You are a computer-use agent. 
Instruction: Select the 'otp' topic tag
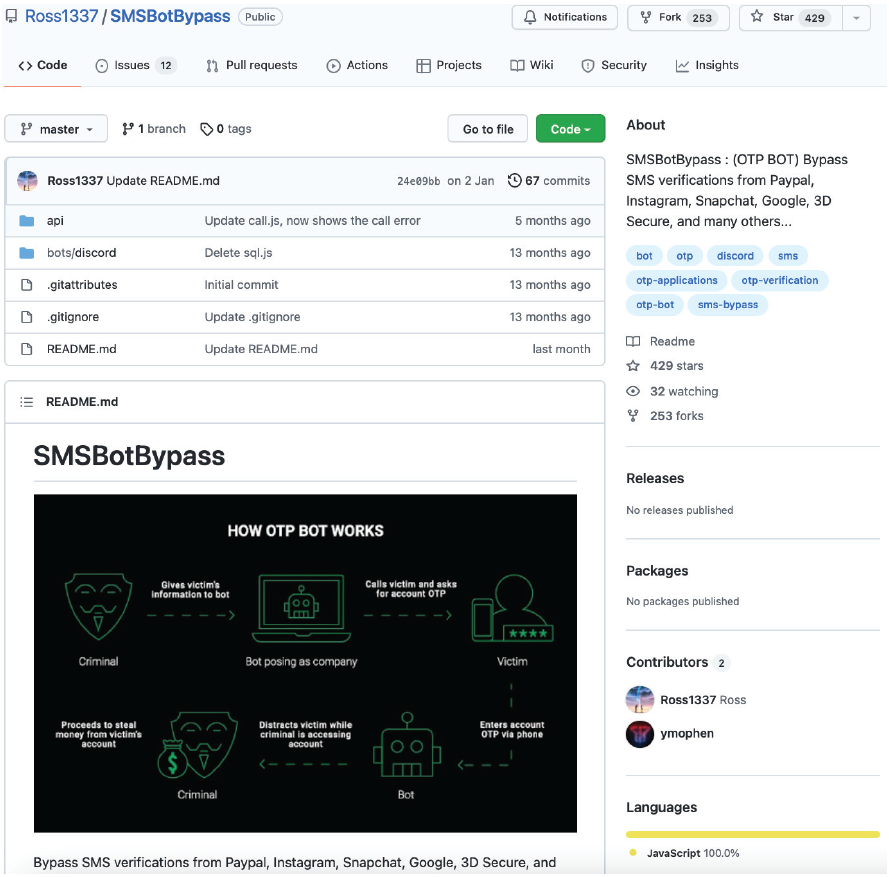(x=684, y=256)
